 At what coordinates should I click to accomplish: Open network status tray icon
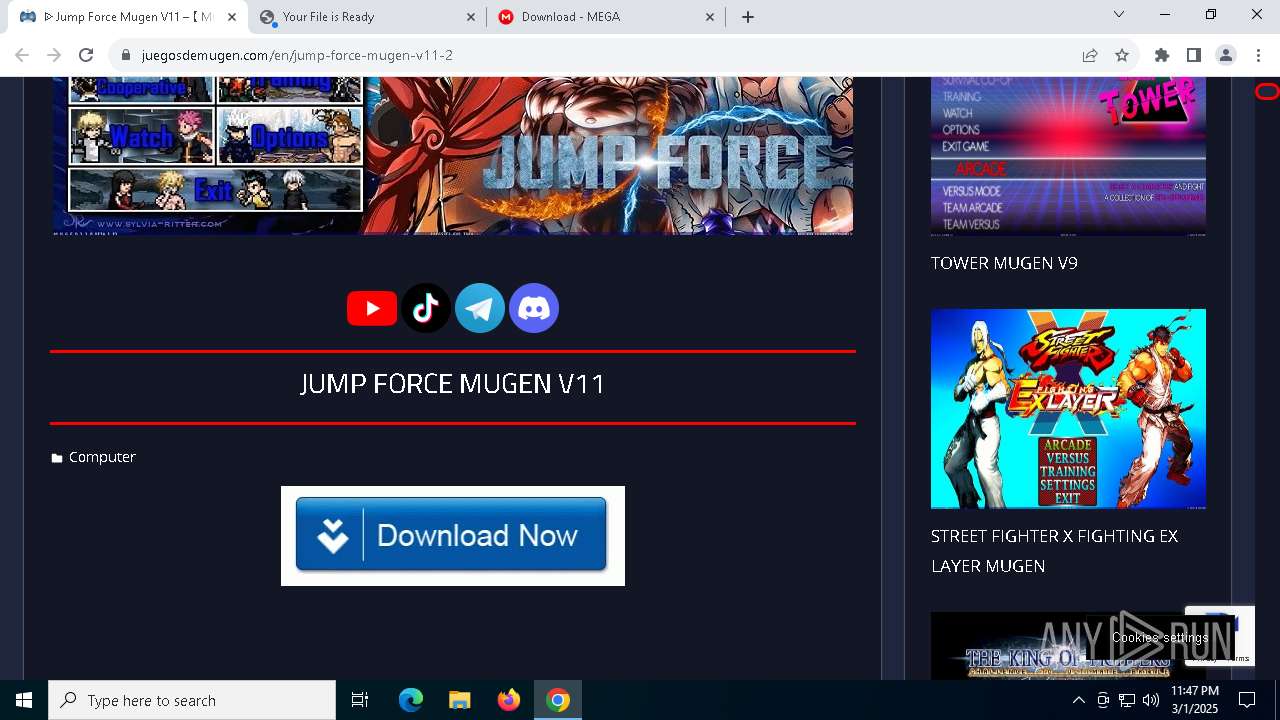coord(1127,700)
